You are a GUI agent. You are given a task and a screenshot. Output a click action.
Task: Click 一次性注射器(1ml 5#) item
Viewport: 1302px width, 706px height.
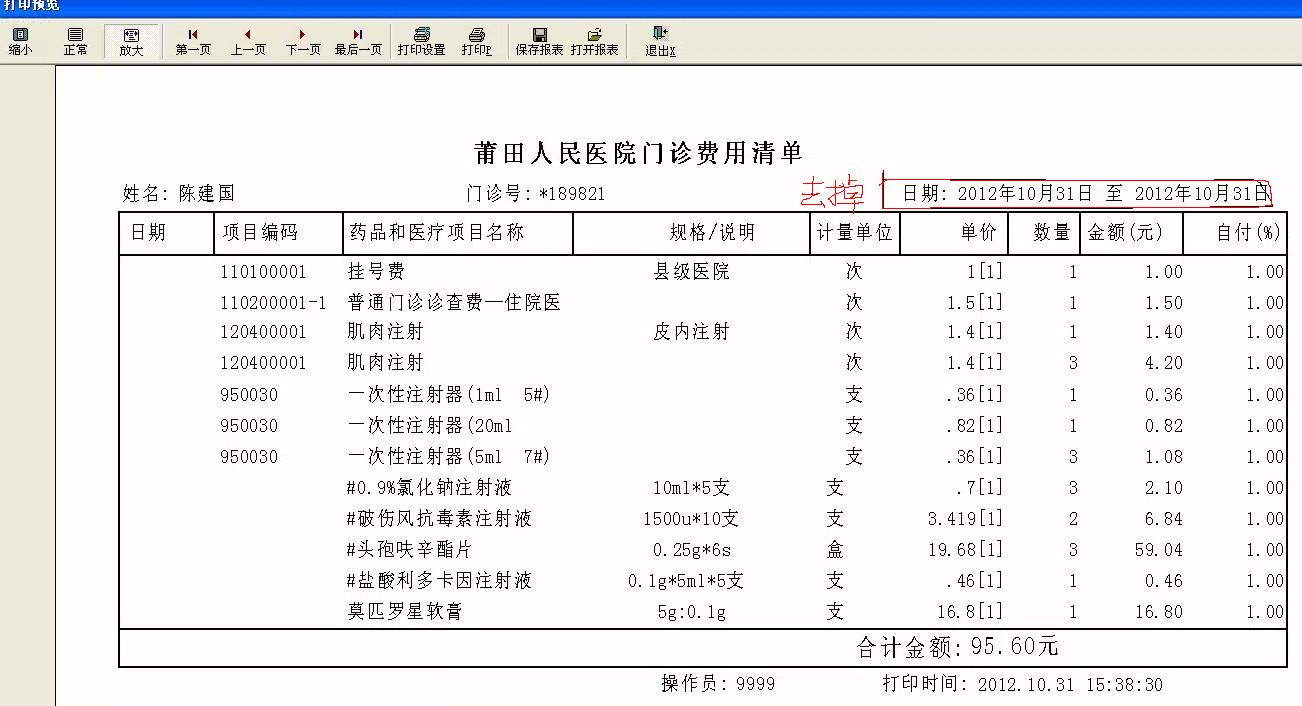click(449, 395)
